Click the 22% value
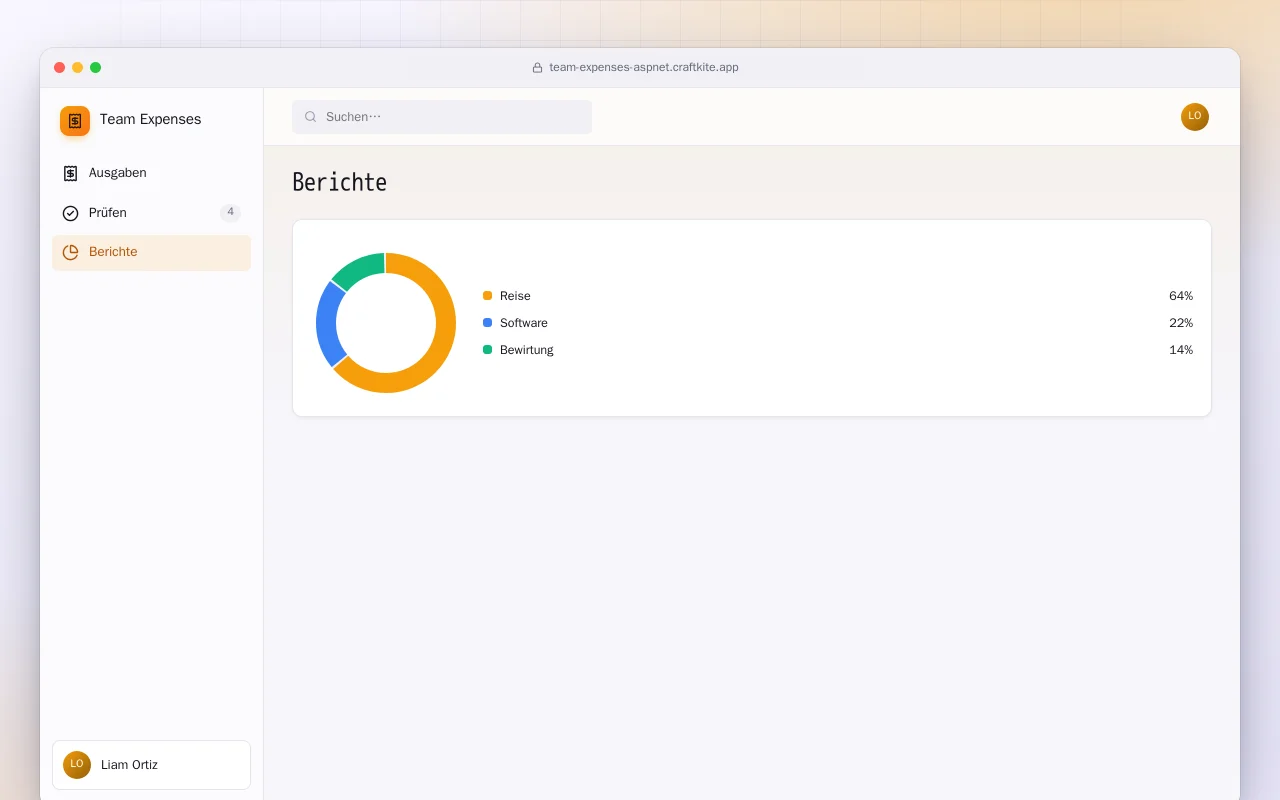The height and width of the screenshot is (800, 1280). (x=1181, y=323)
